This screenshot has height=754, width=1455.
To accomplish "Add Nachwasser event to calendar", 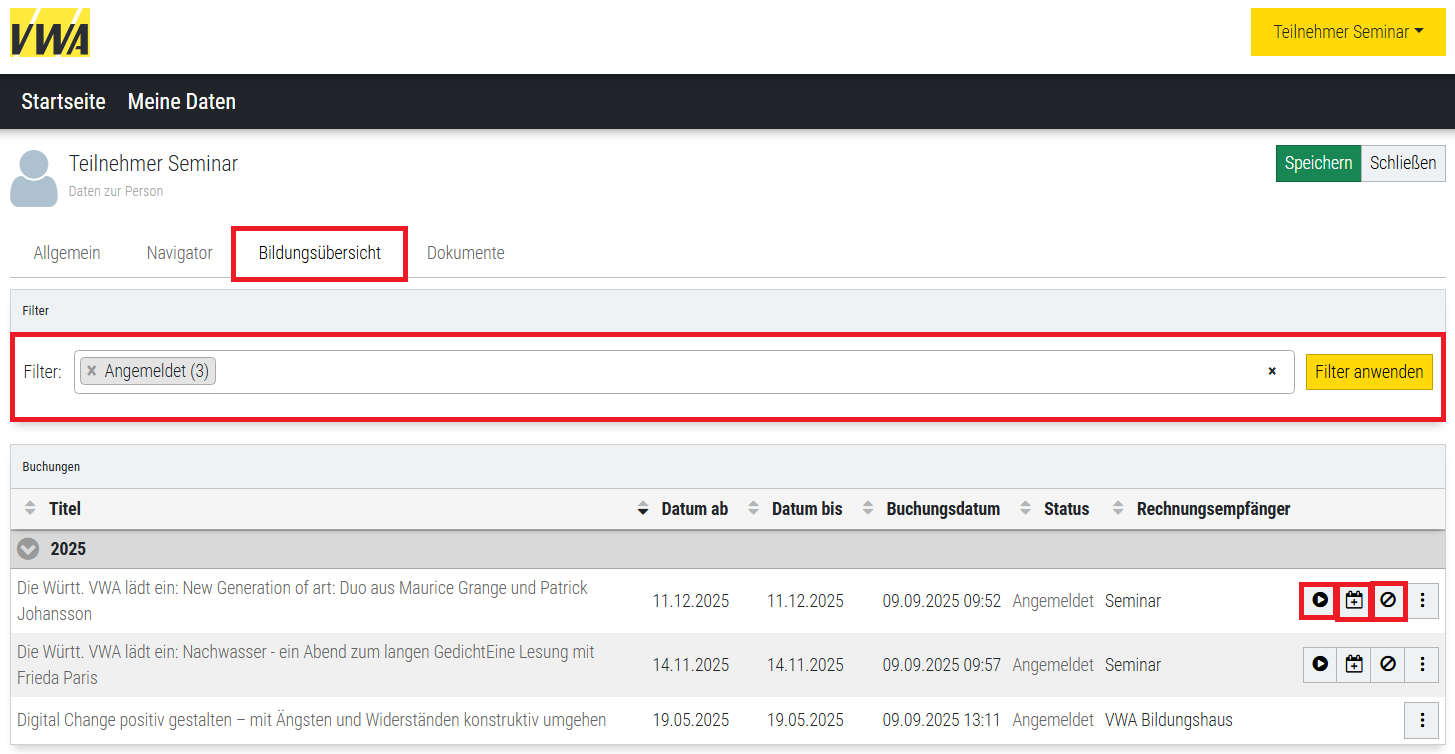I will tap(1354, 664).
